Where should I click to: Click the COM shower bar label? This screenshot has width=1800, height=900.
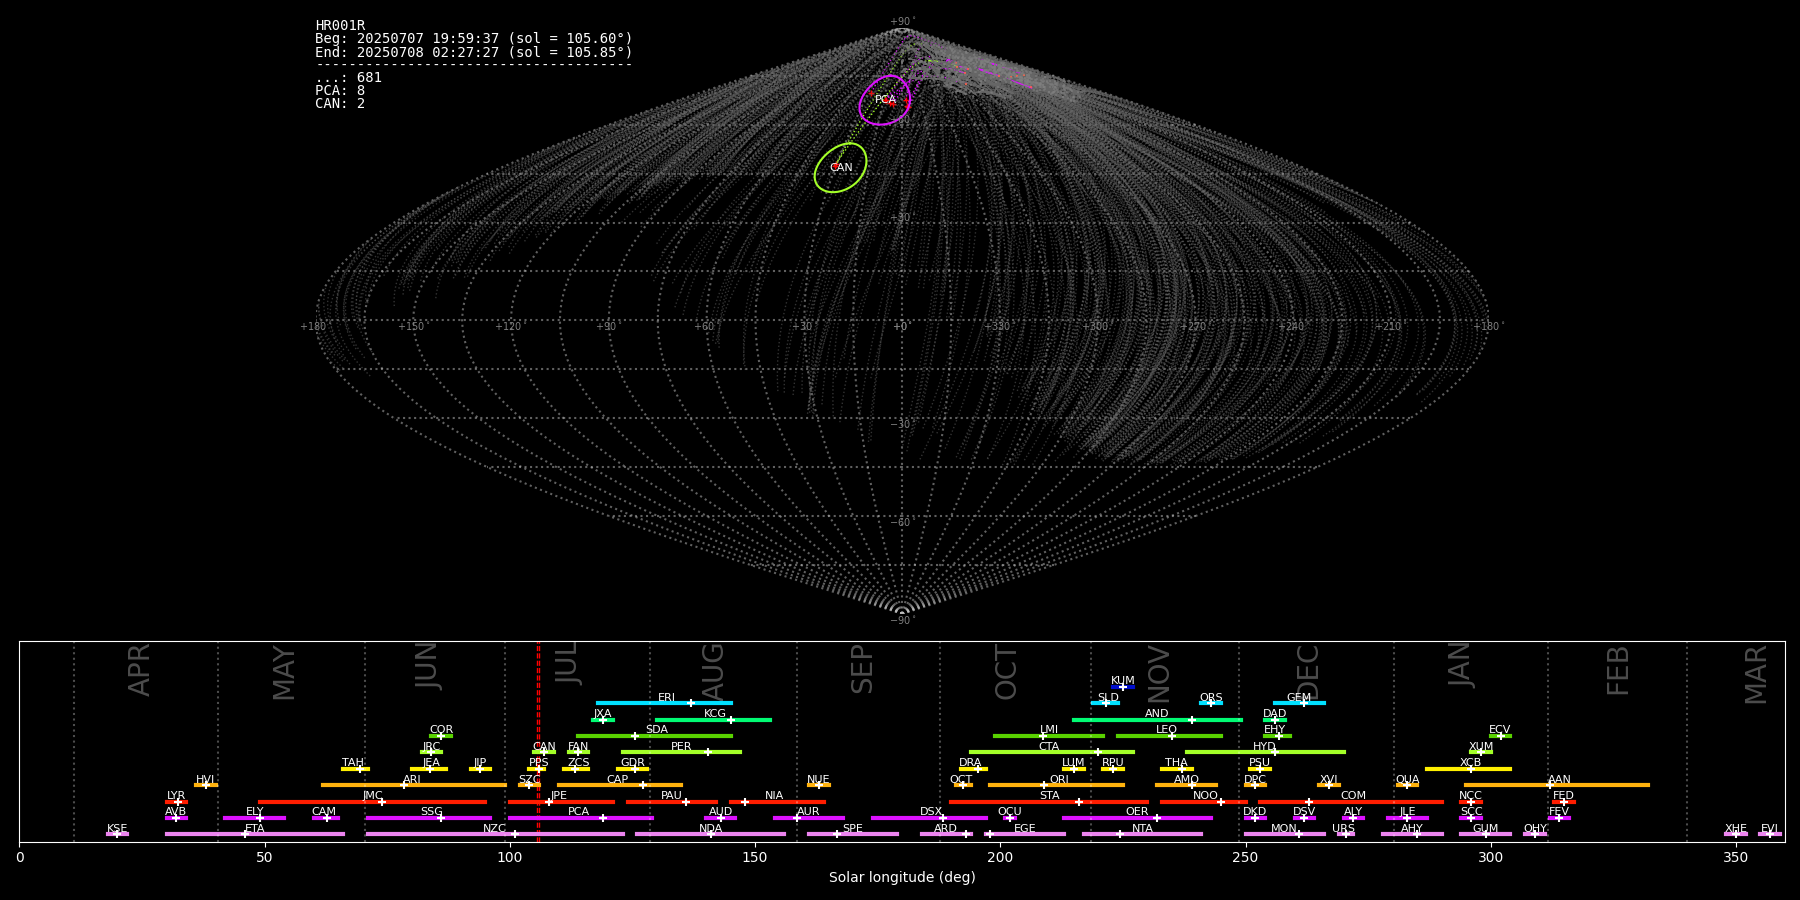point(1353,796)
